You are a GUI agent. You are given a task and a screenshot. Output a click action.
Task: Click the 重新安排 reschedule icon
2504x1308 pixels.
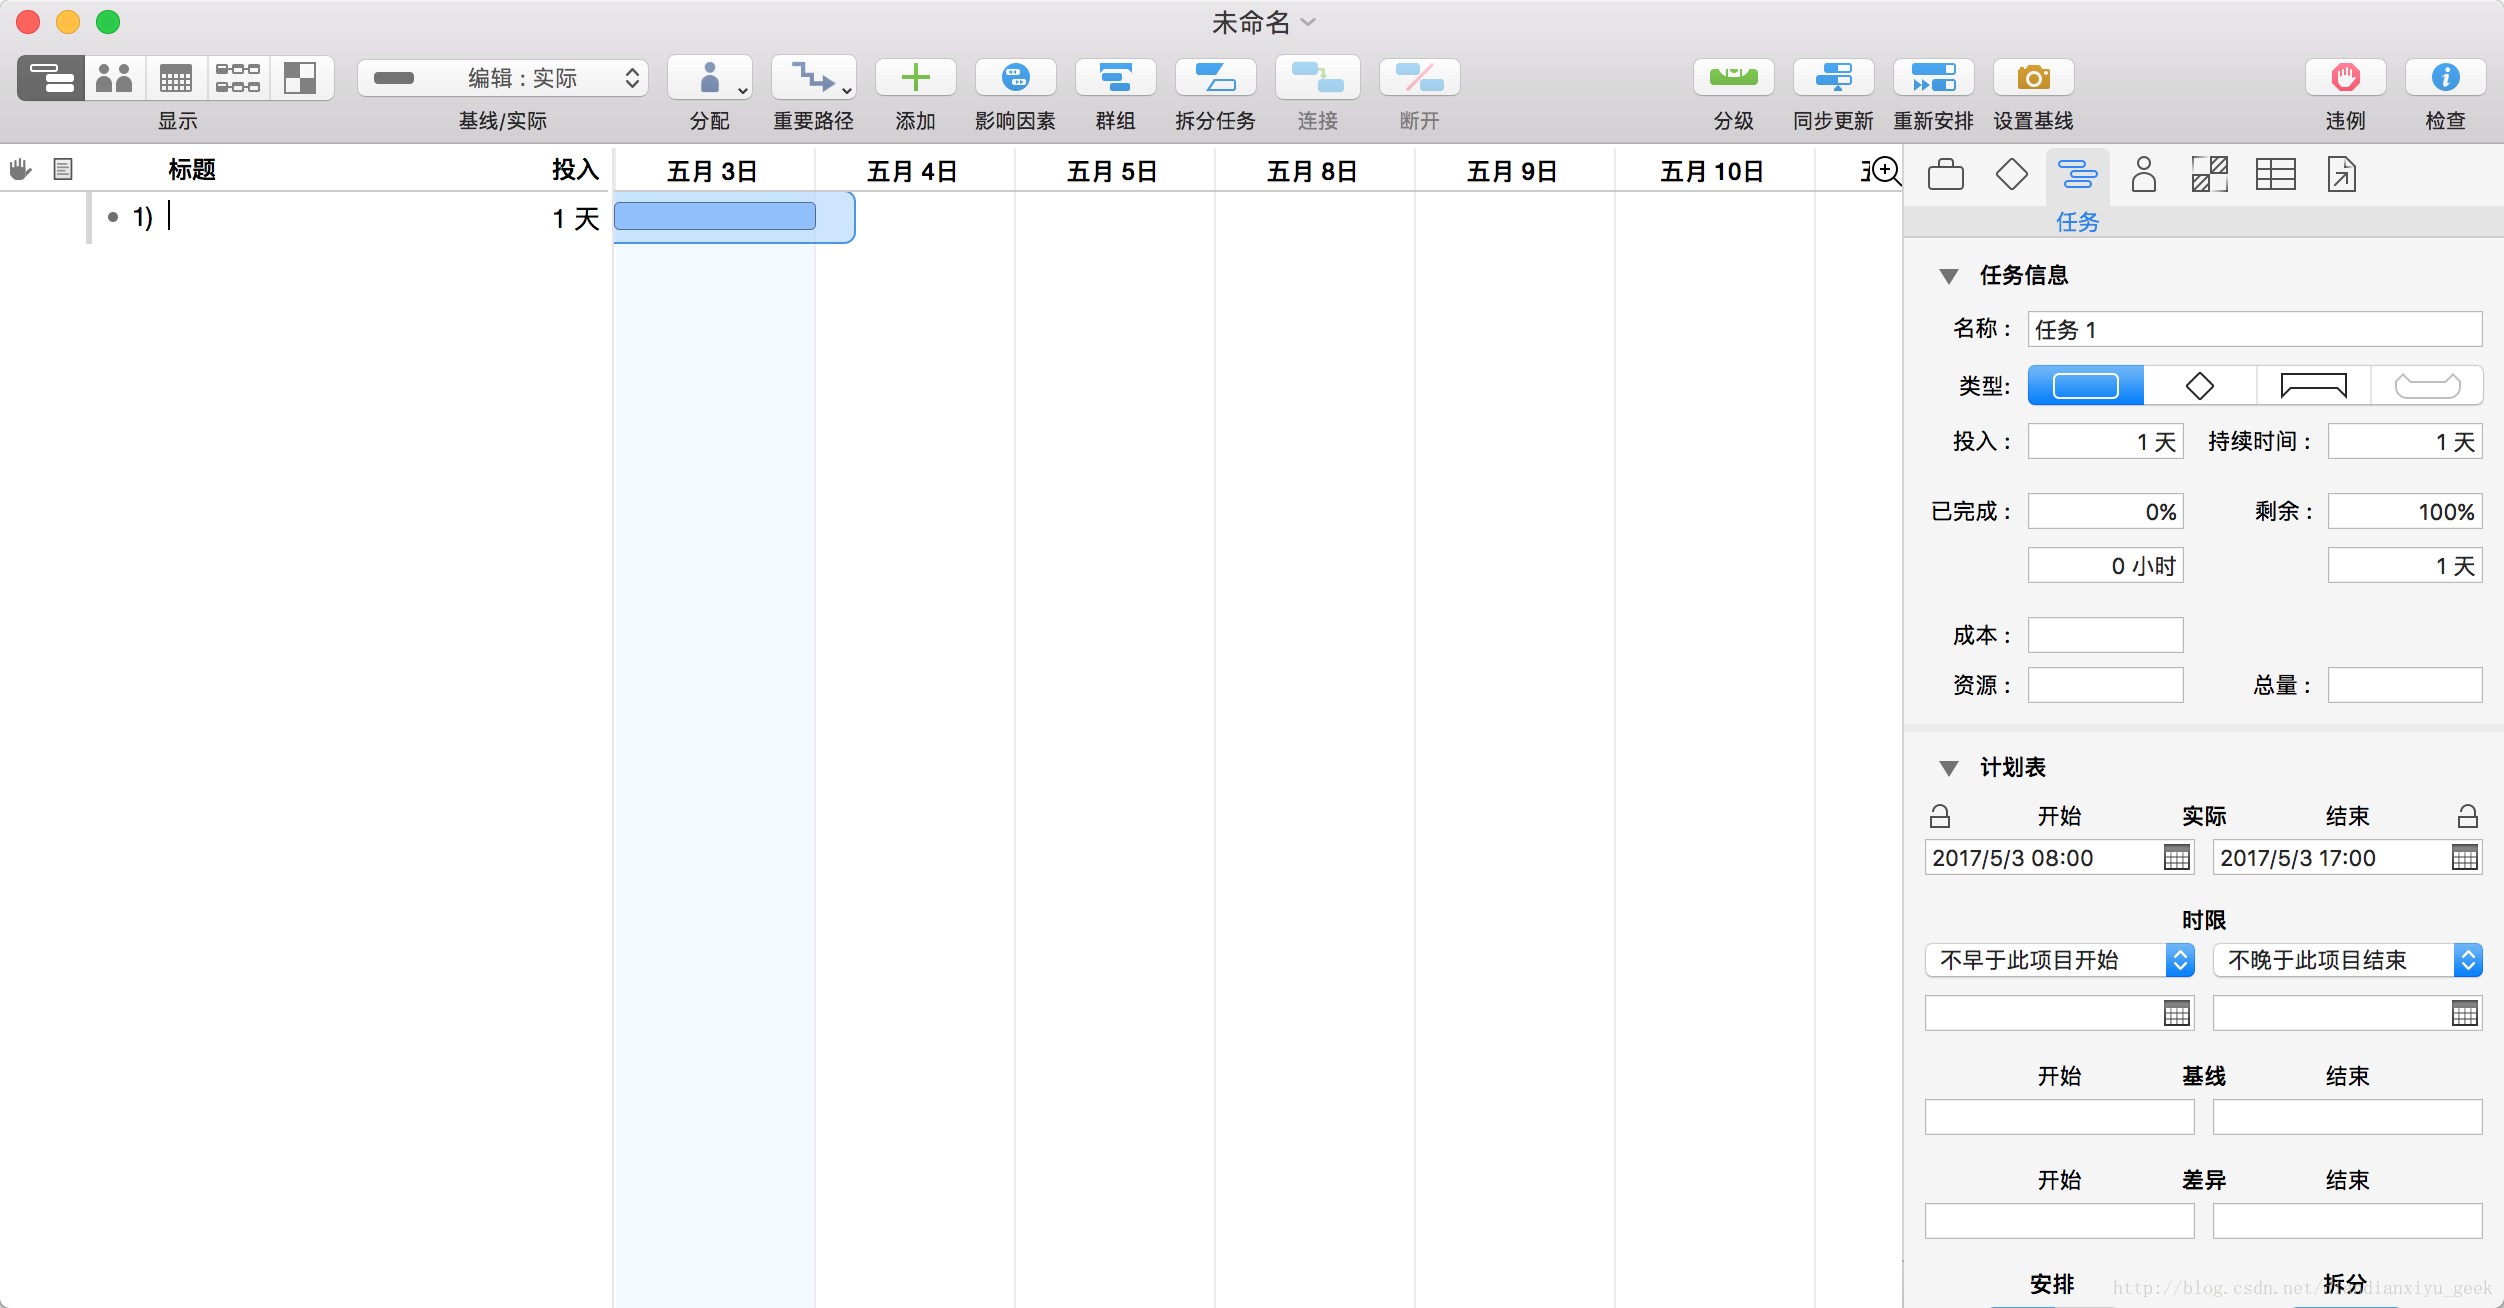pos(1933,77)
